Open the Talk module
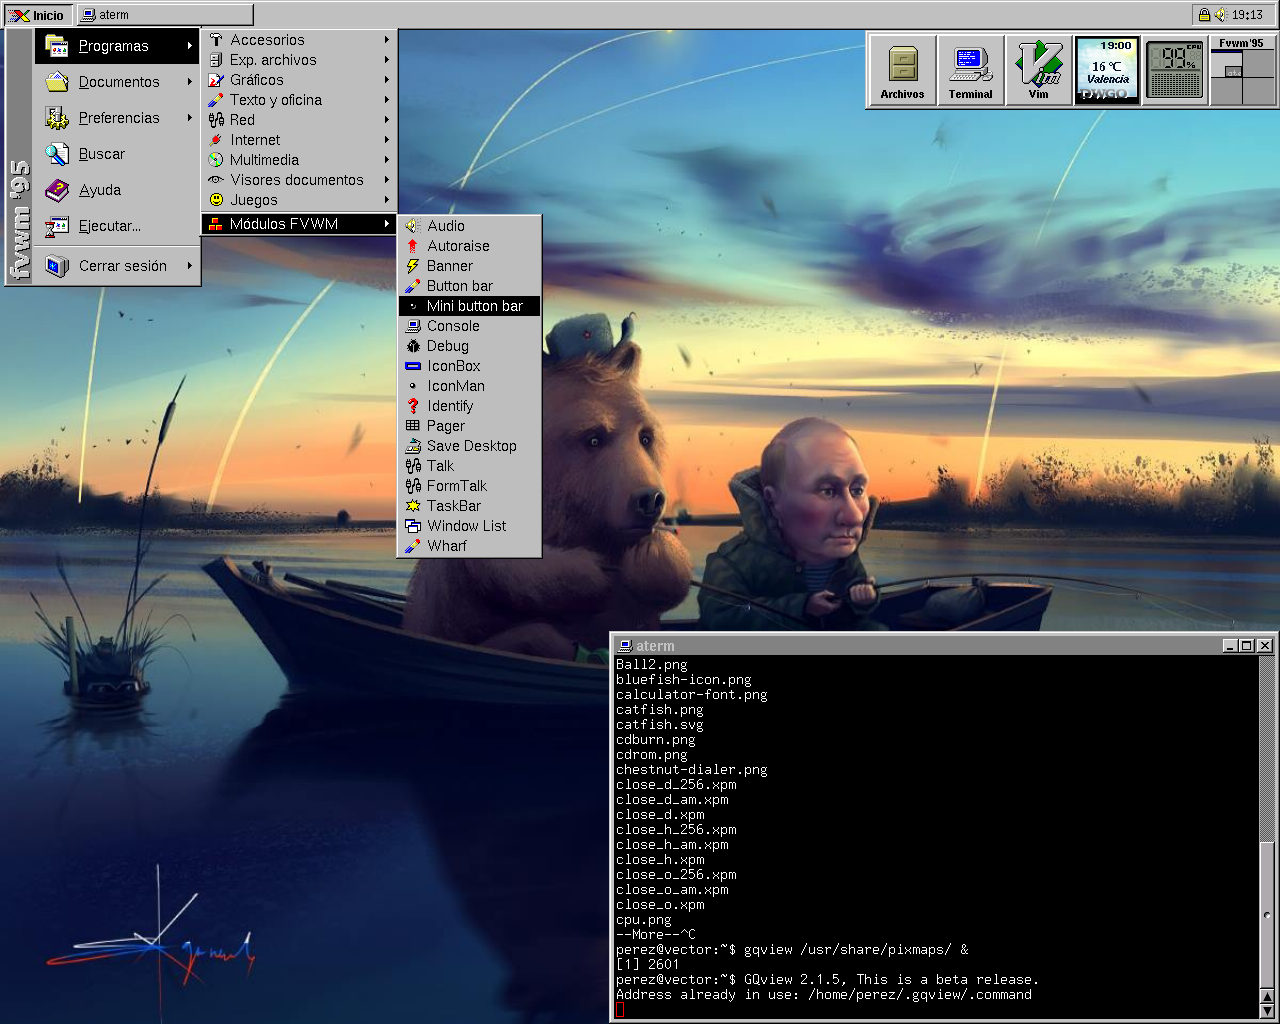The image size is (1280, 1024). [x=469, y=466]
